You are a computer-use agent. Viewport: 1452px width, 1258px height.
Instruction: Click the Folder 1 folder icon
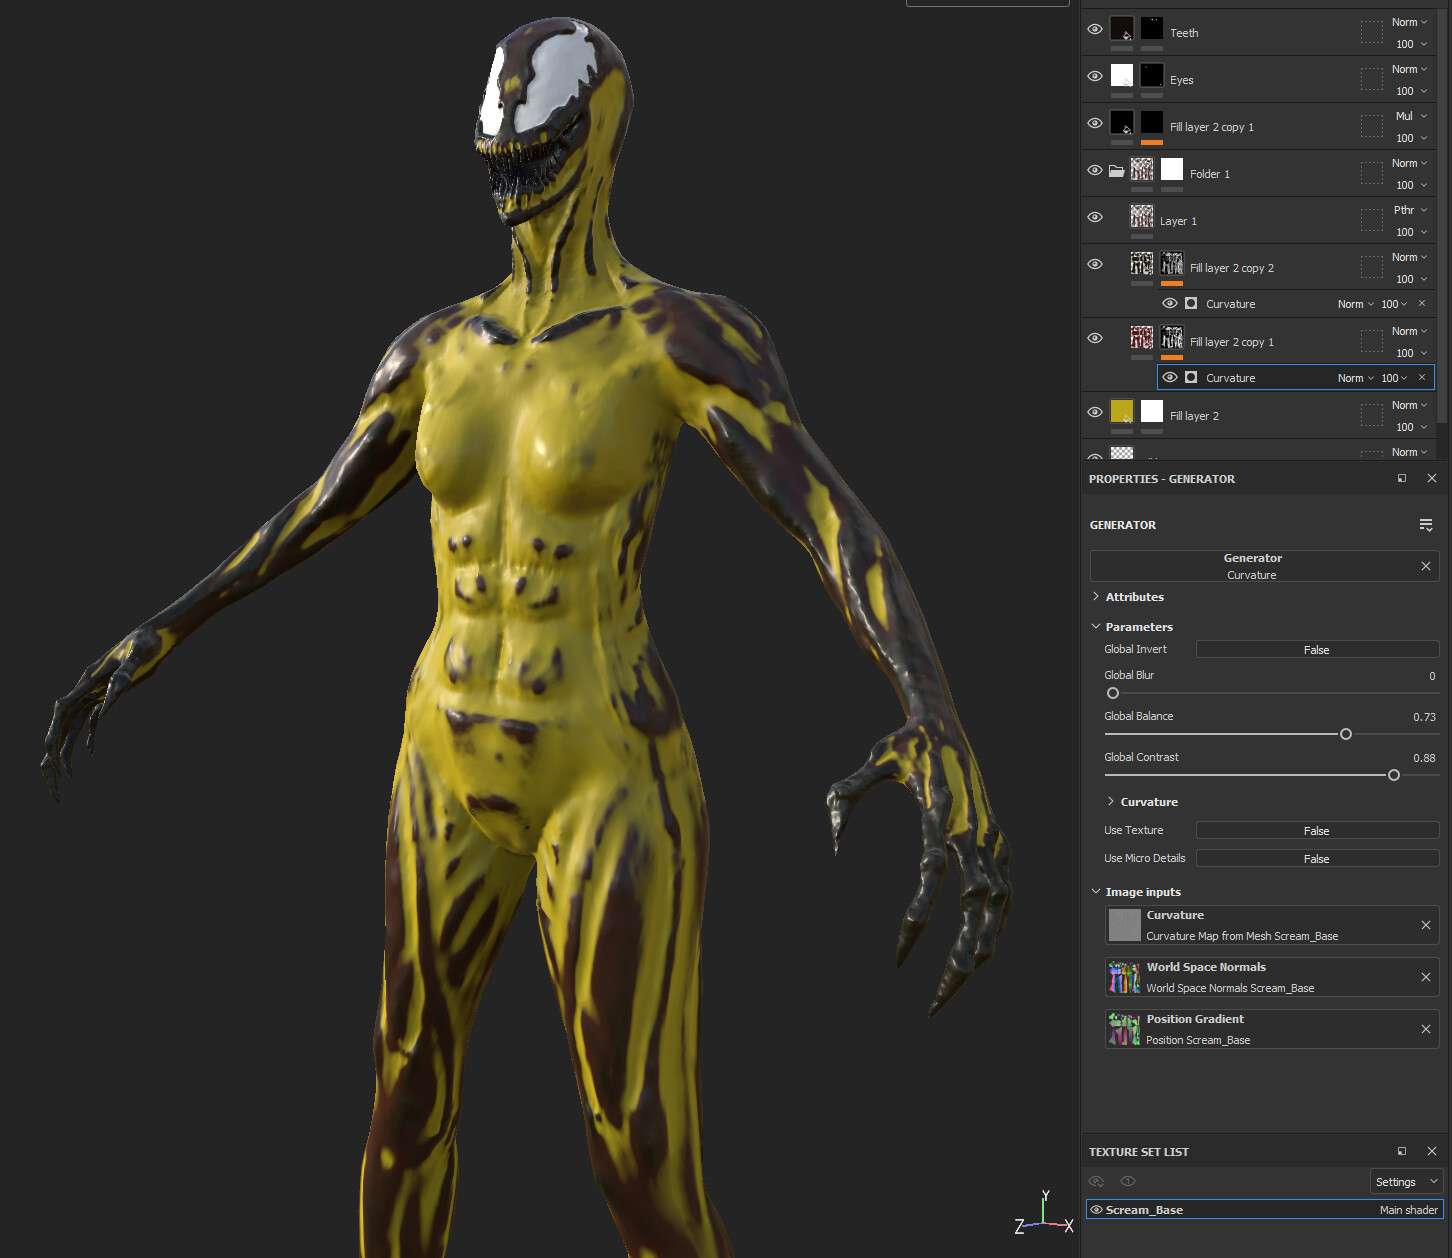click(1116, 171)
